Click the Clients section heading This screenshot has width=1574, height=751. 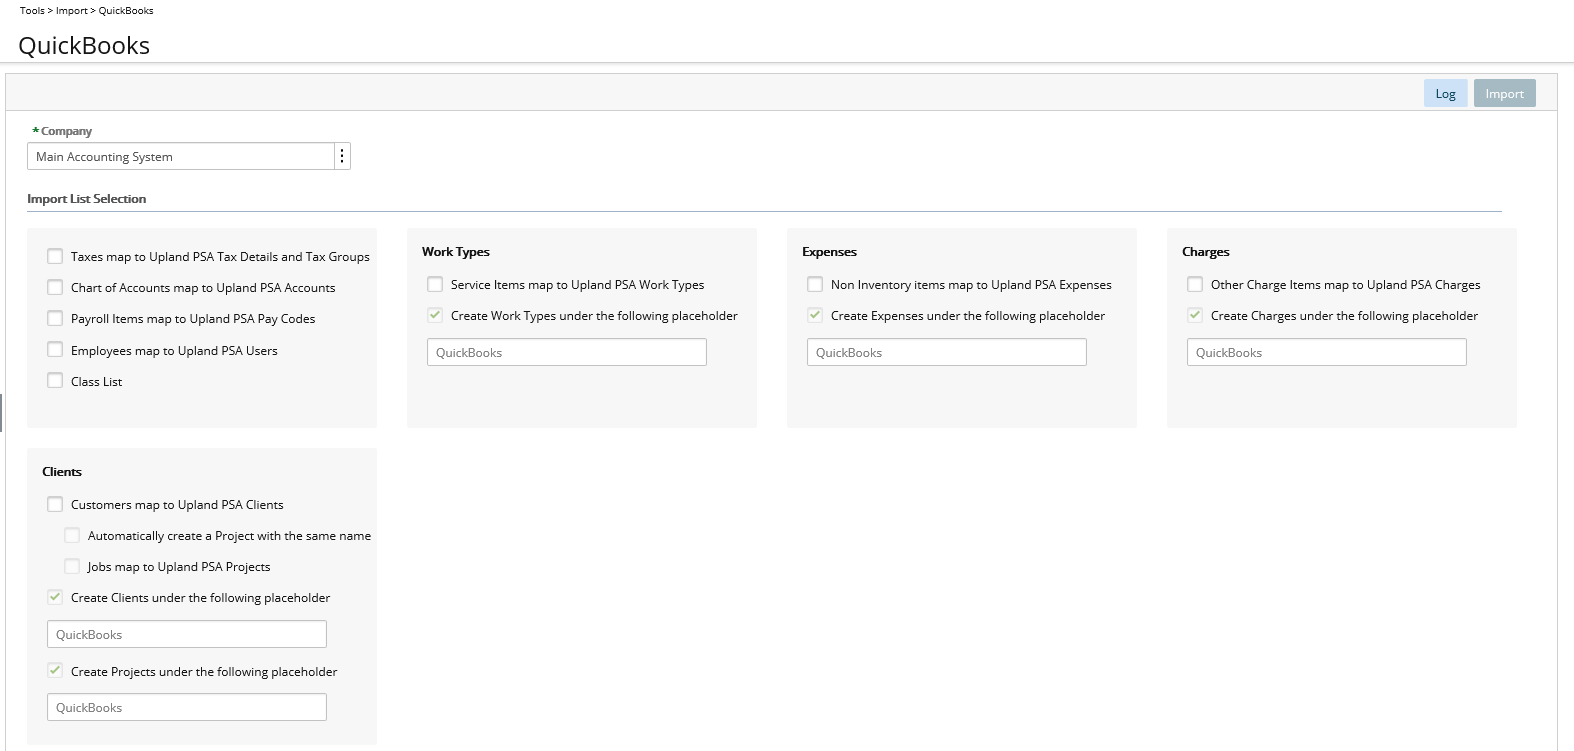click(62, 472)
